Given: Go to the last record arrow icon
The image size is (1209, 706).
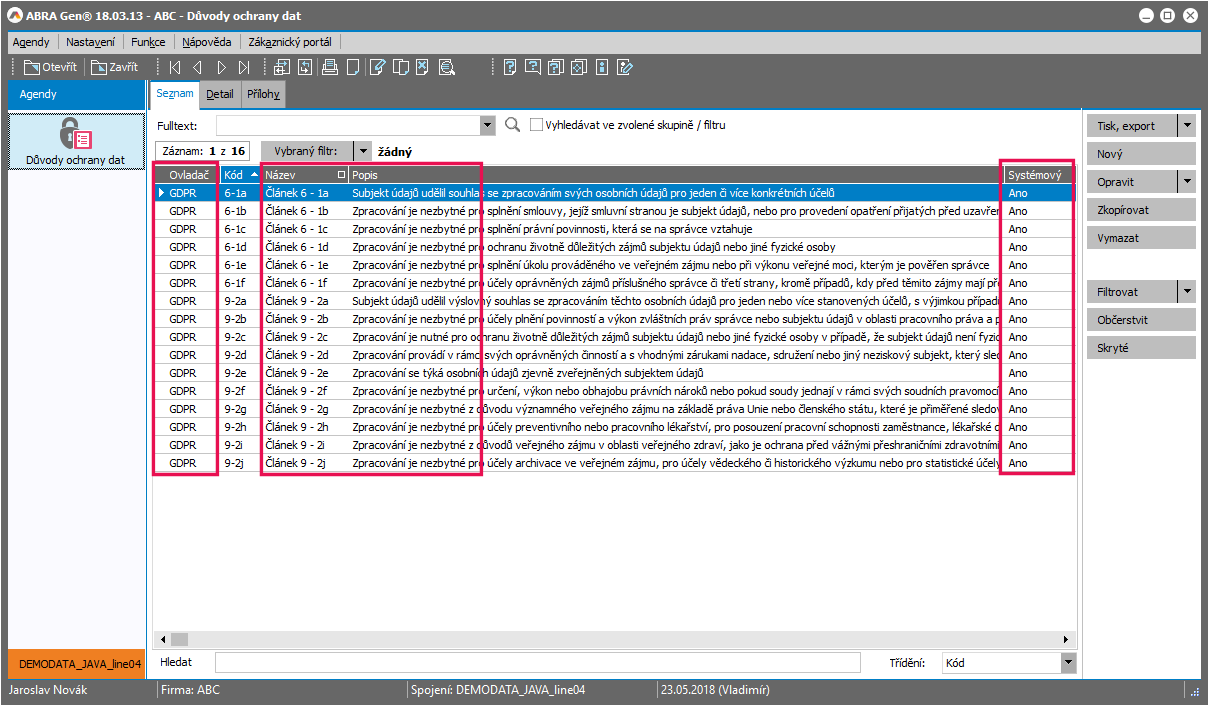Looking at the screenshot, I should (244, 68).
